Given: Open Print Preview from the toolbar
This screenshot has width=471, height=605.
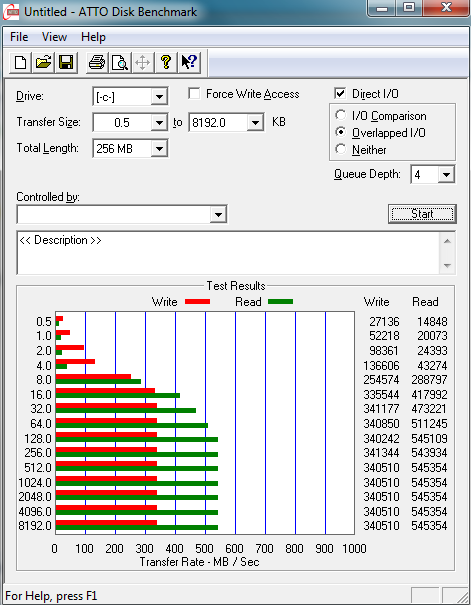Looking at the screenshot, I should point(120,62).
